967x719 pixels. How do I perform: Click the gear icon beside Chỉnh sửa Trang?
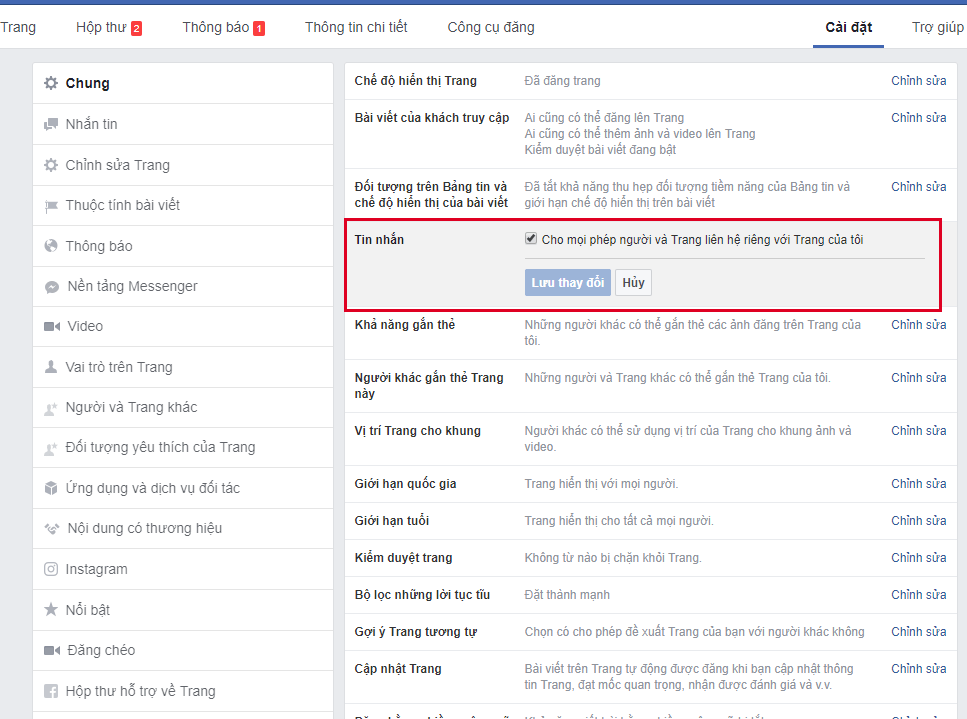[51, 165]
